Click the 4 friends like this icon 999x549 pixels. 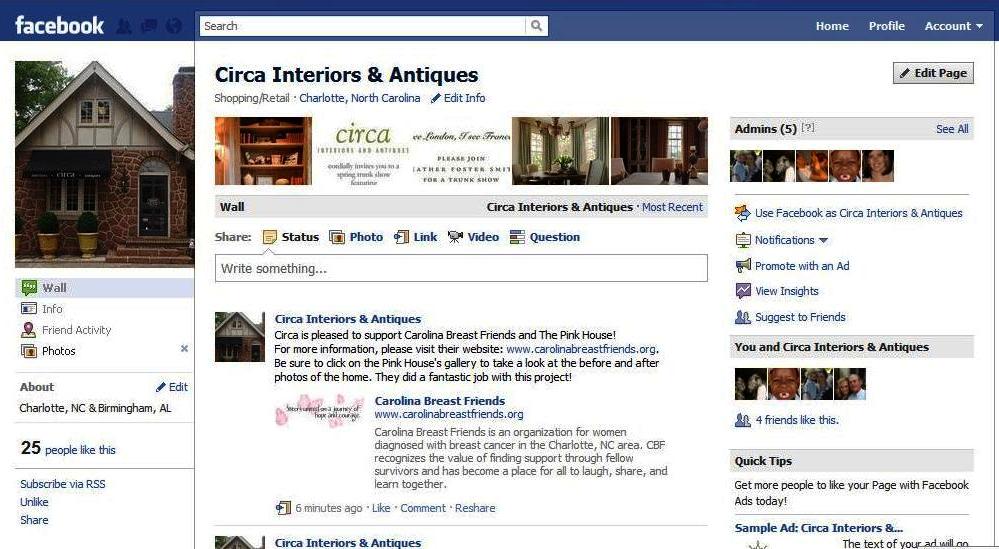(743, 420)
